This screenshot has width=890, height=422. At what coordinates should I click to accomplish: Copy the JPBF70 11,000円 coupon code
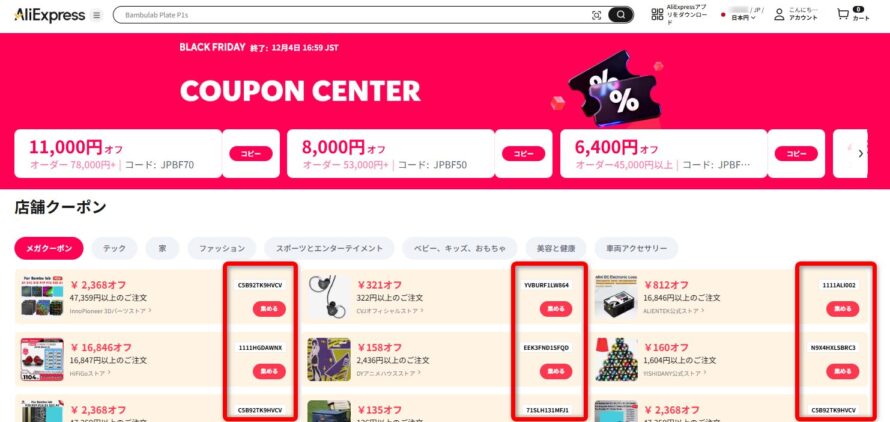[x=251, y=153]
